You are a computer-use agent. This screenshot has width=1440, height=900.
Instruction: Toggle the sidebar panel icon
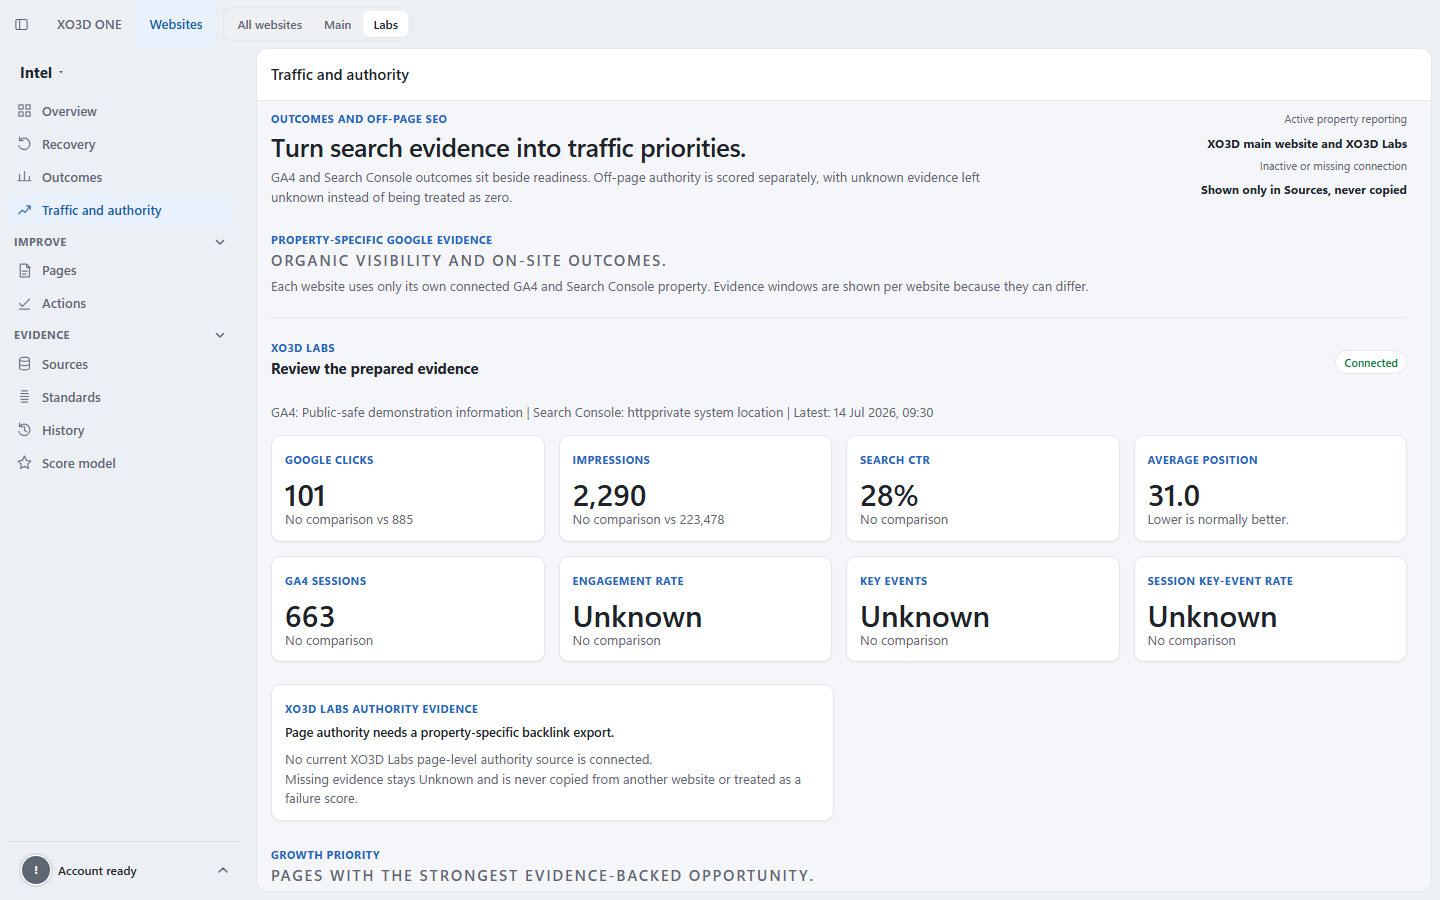(x=22, y=24)
